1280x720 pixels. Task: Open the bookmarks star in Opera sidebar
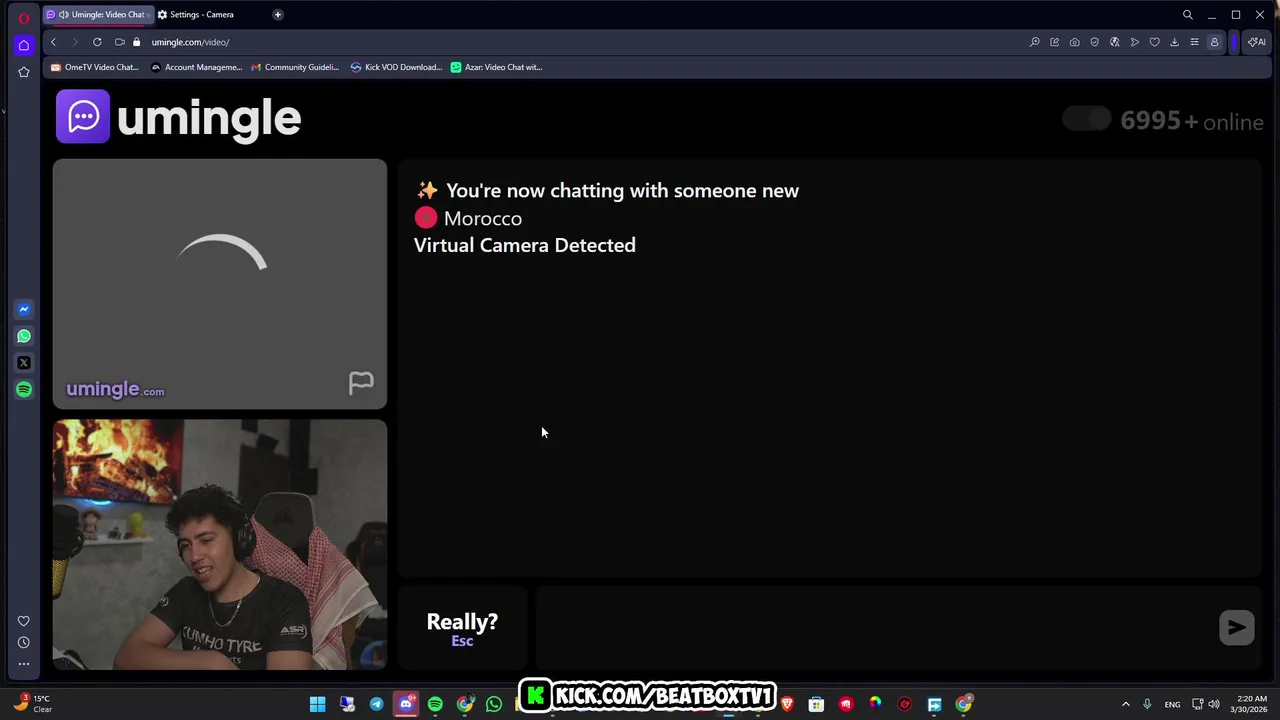click(24, 72)
